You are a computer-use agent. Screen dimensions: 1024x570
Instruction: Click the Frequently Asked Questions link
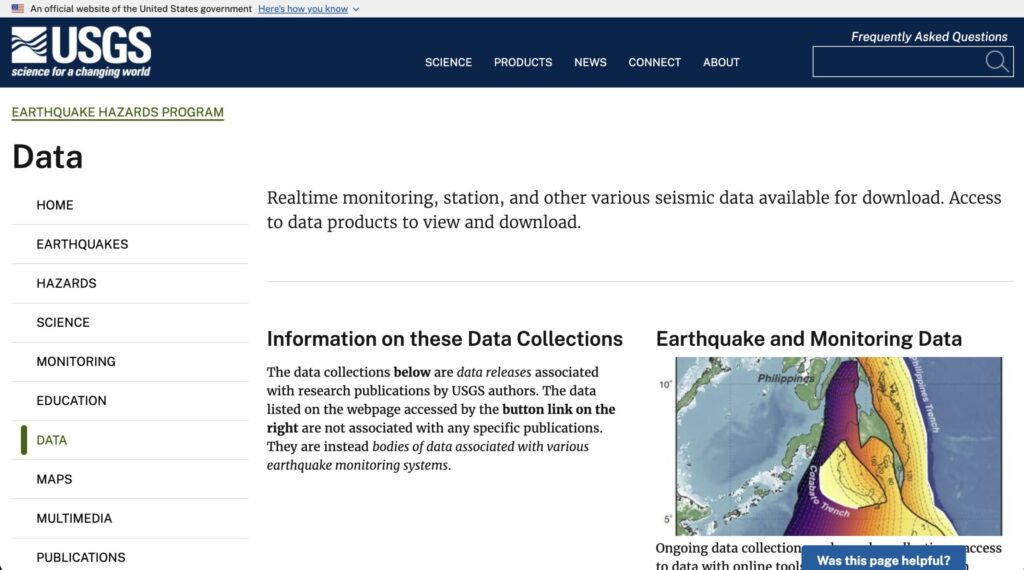929,37
